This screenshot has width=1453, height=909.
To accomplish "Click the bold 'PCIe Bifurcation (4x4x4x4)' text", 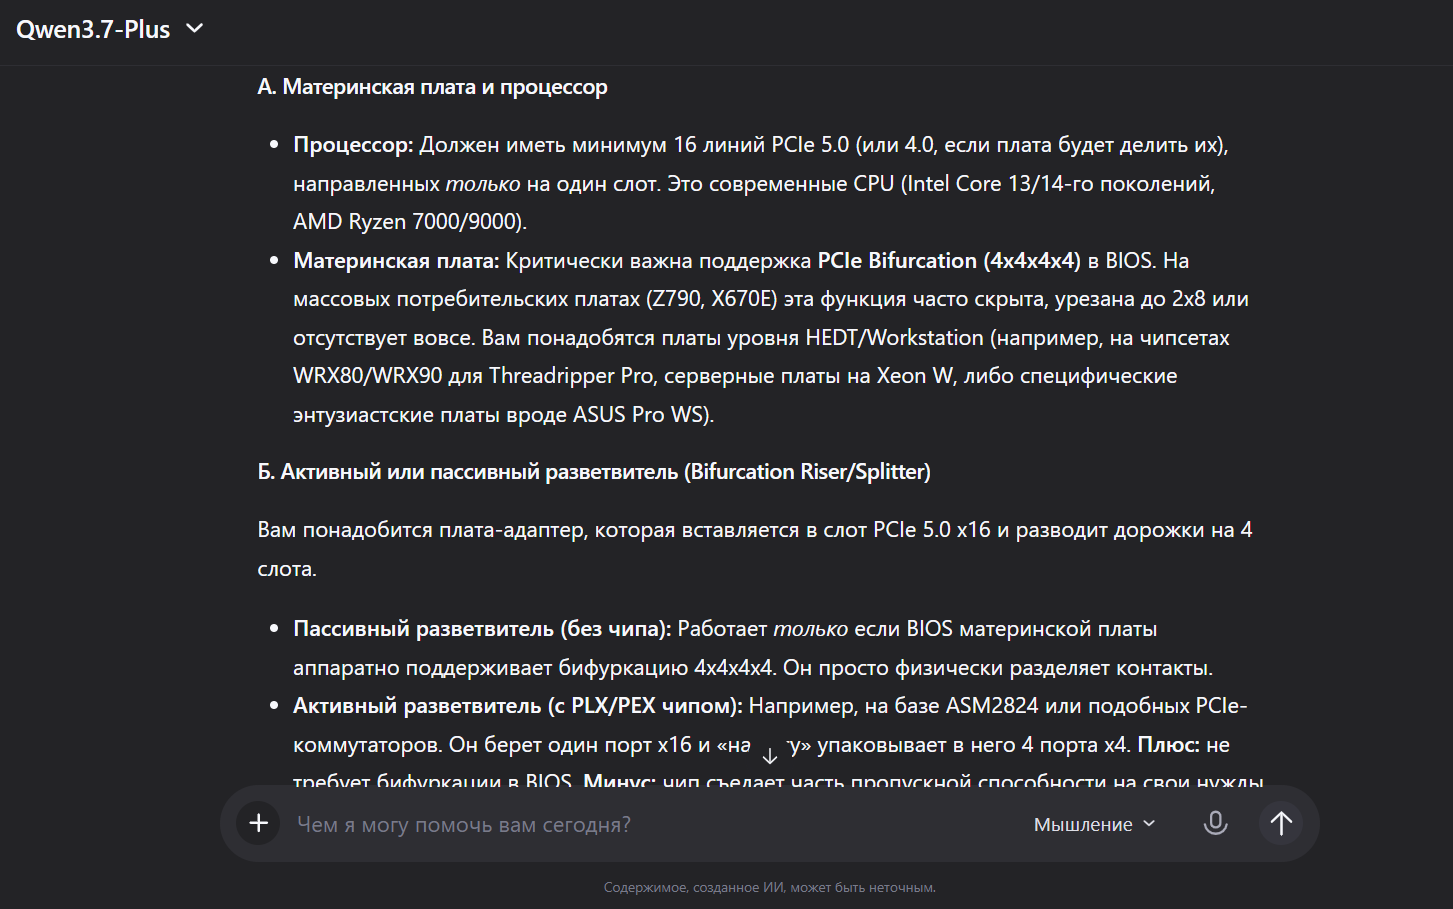I will [x=949, y=261].
